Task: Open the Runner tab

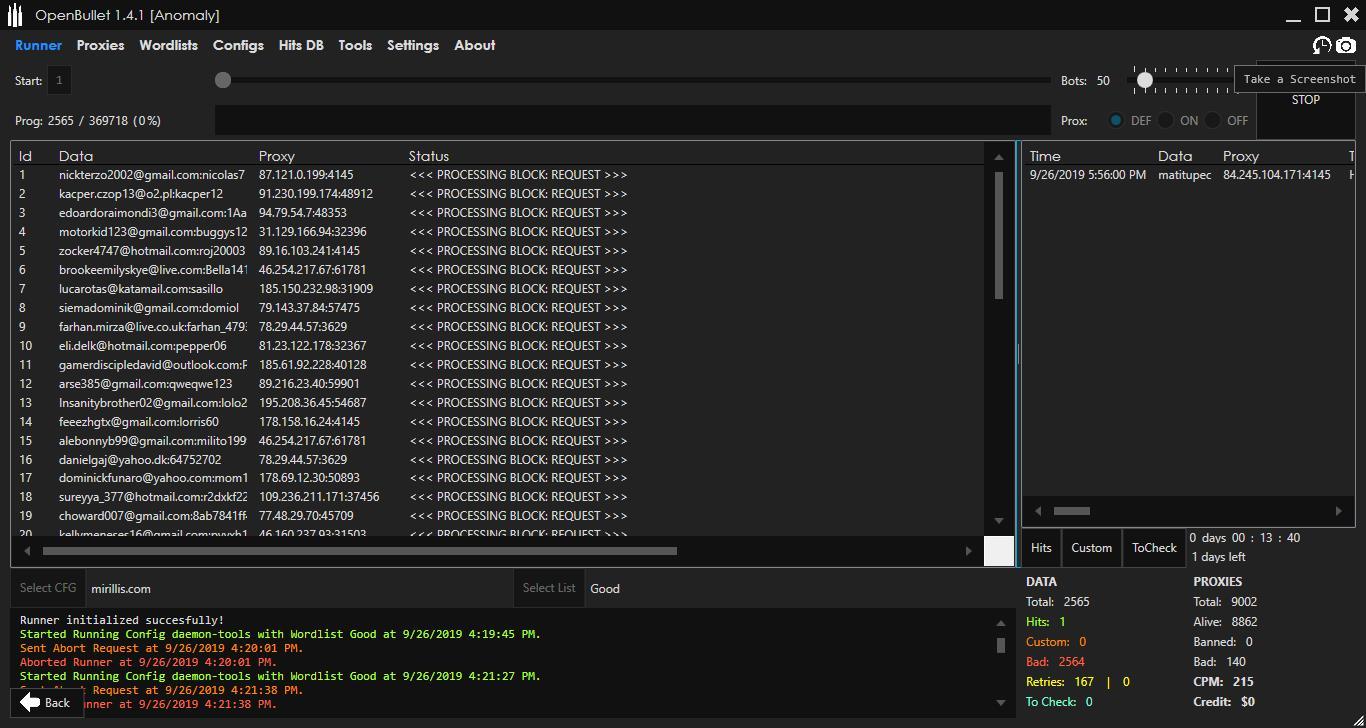Action: 38,45
